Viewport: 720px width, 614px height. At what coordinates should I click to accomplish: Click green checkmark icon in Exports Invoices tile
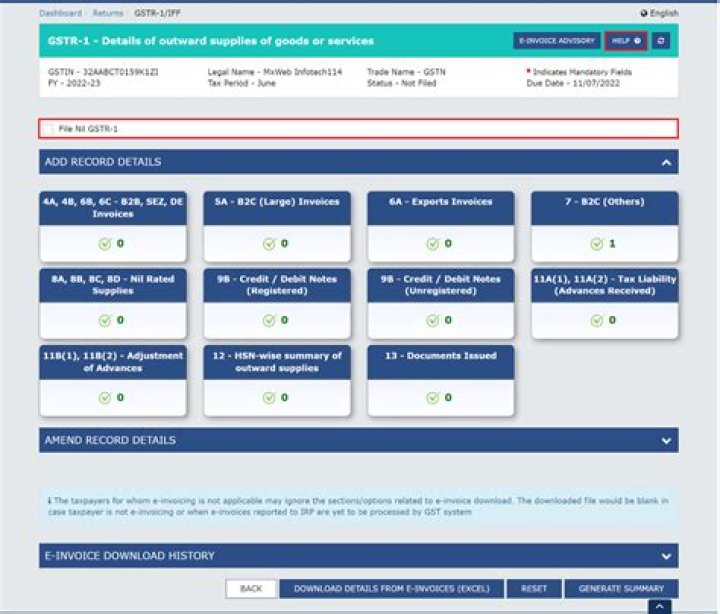click(432, 244)
